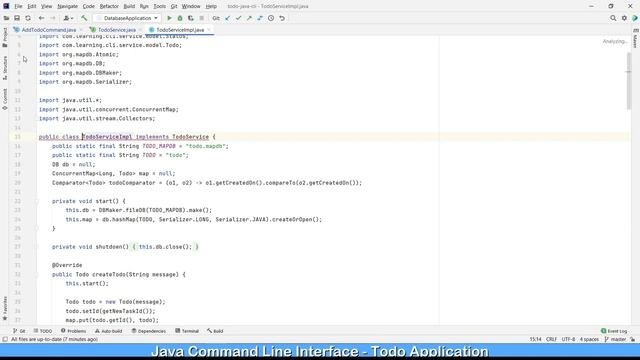
Task: Open the Window menu
Action: [x=191, y=6]
